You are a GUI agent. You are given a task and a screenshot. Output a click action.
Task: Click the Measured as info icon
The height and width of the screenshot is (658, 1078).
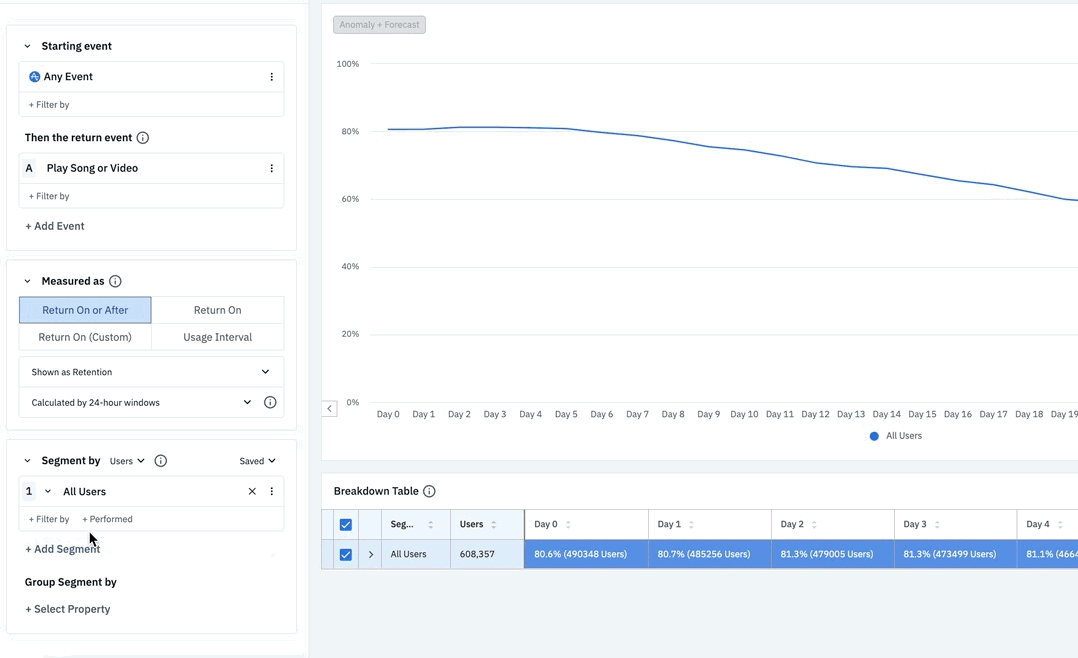(x=115, y=282)
